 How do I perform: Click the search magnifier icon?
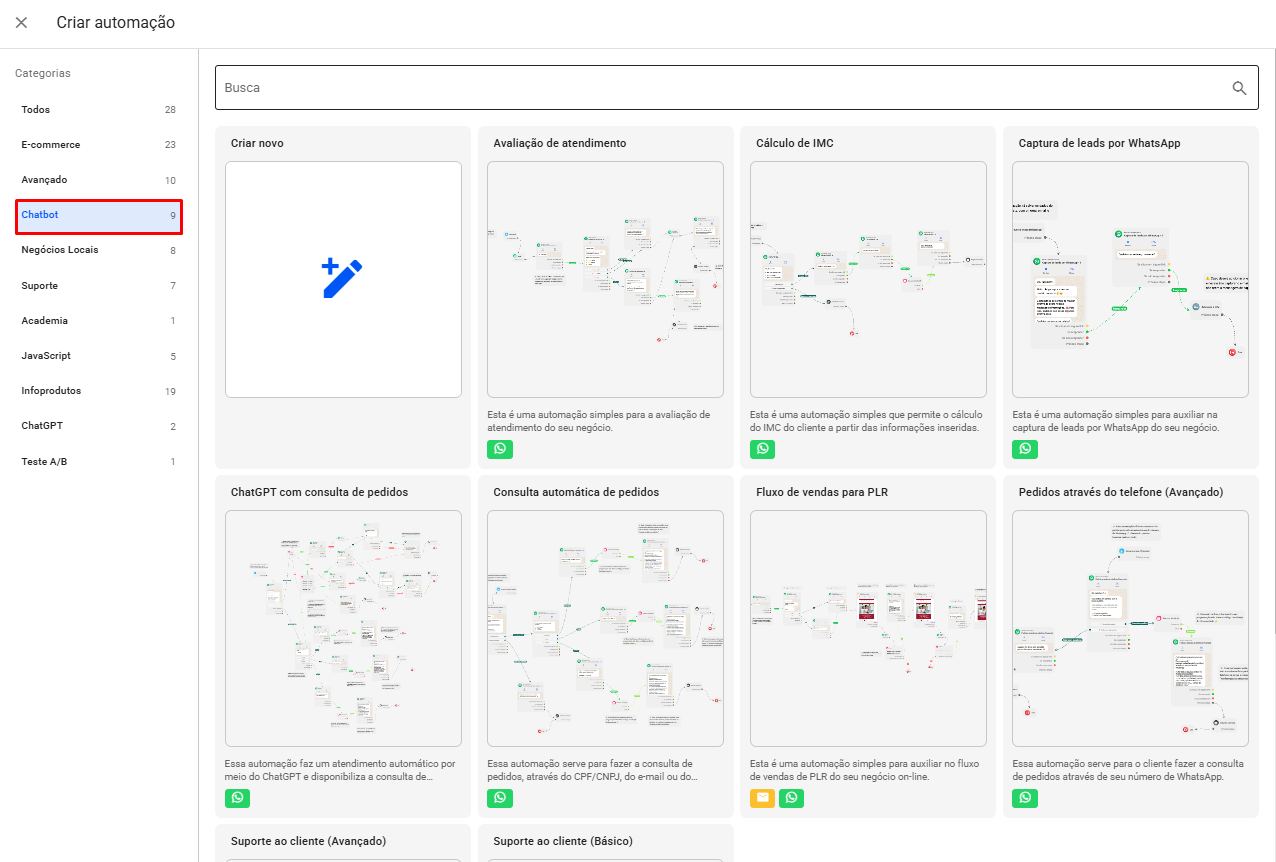pyautogui.click(x=1239, y=88)
